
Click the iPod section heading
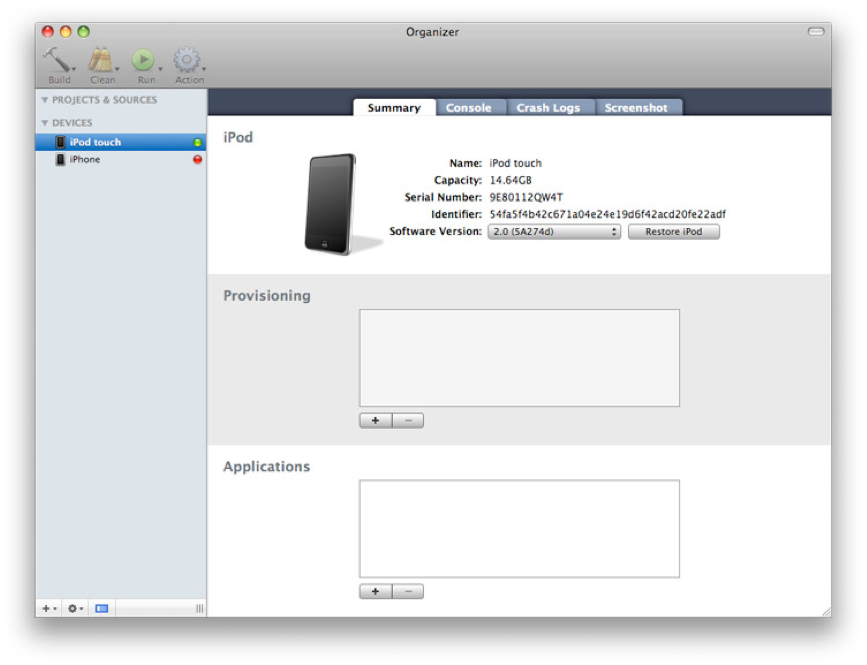[238, 137]
